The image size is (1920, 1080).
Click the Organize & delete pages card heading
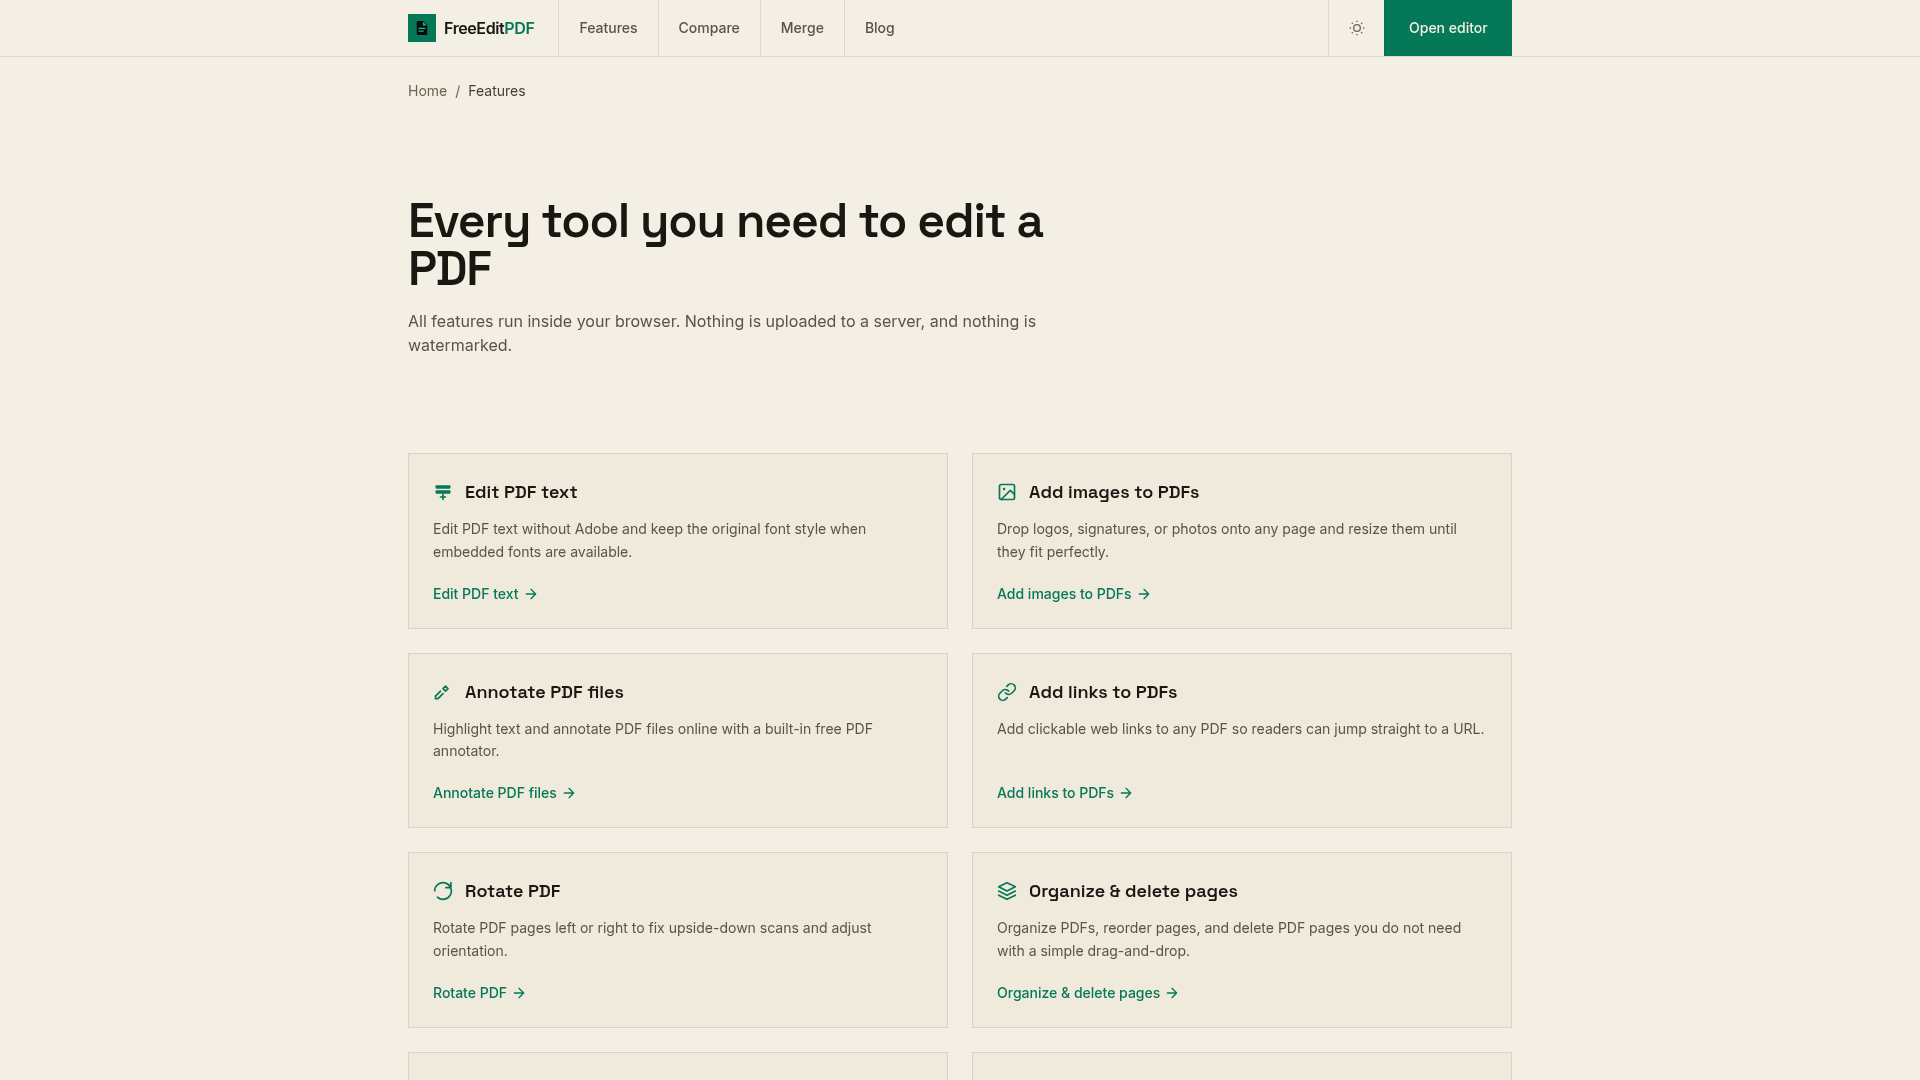[1133, 891]
